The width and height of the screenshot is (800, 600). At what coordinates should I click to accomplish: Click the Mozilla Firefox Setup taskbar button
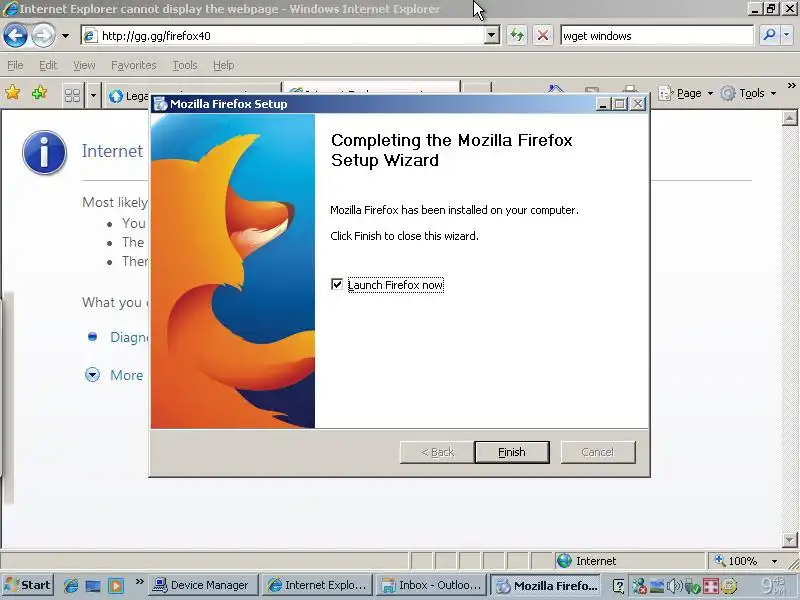point(545,585)
